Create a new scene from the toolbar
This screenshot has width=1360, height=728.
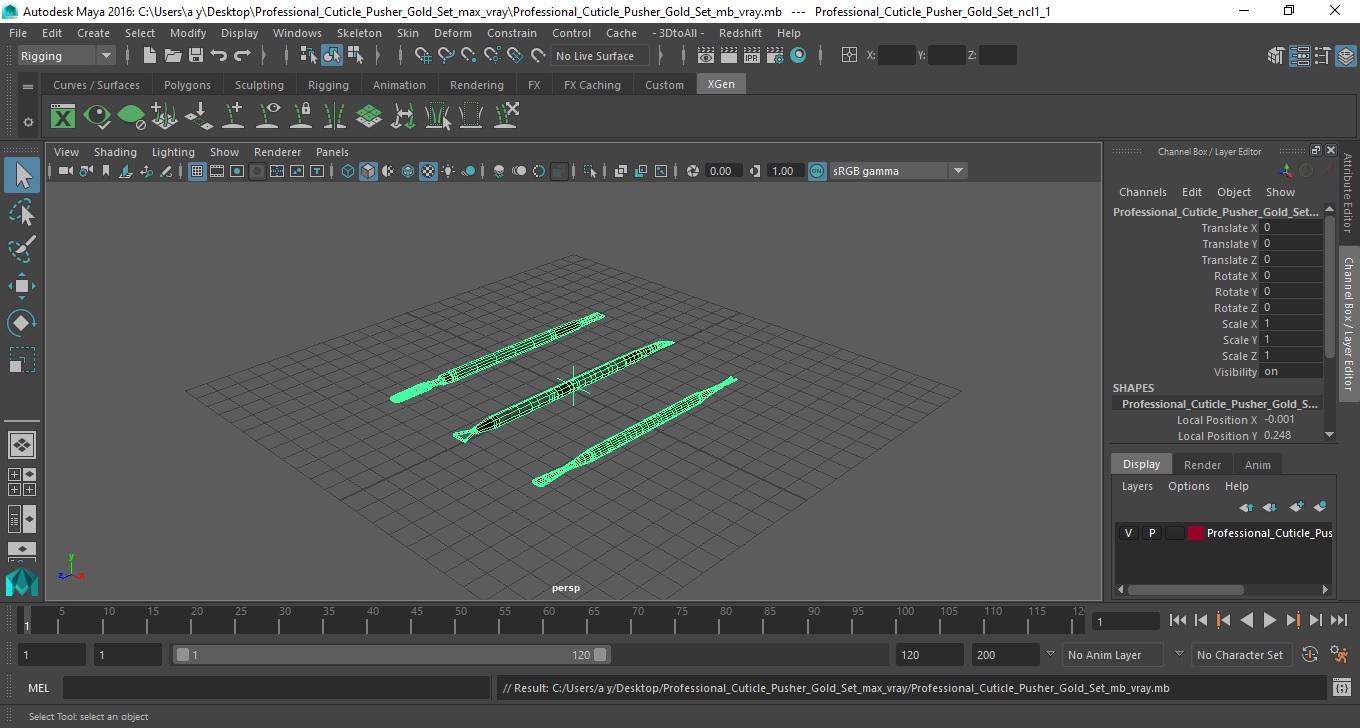point(150,56)
